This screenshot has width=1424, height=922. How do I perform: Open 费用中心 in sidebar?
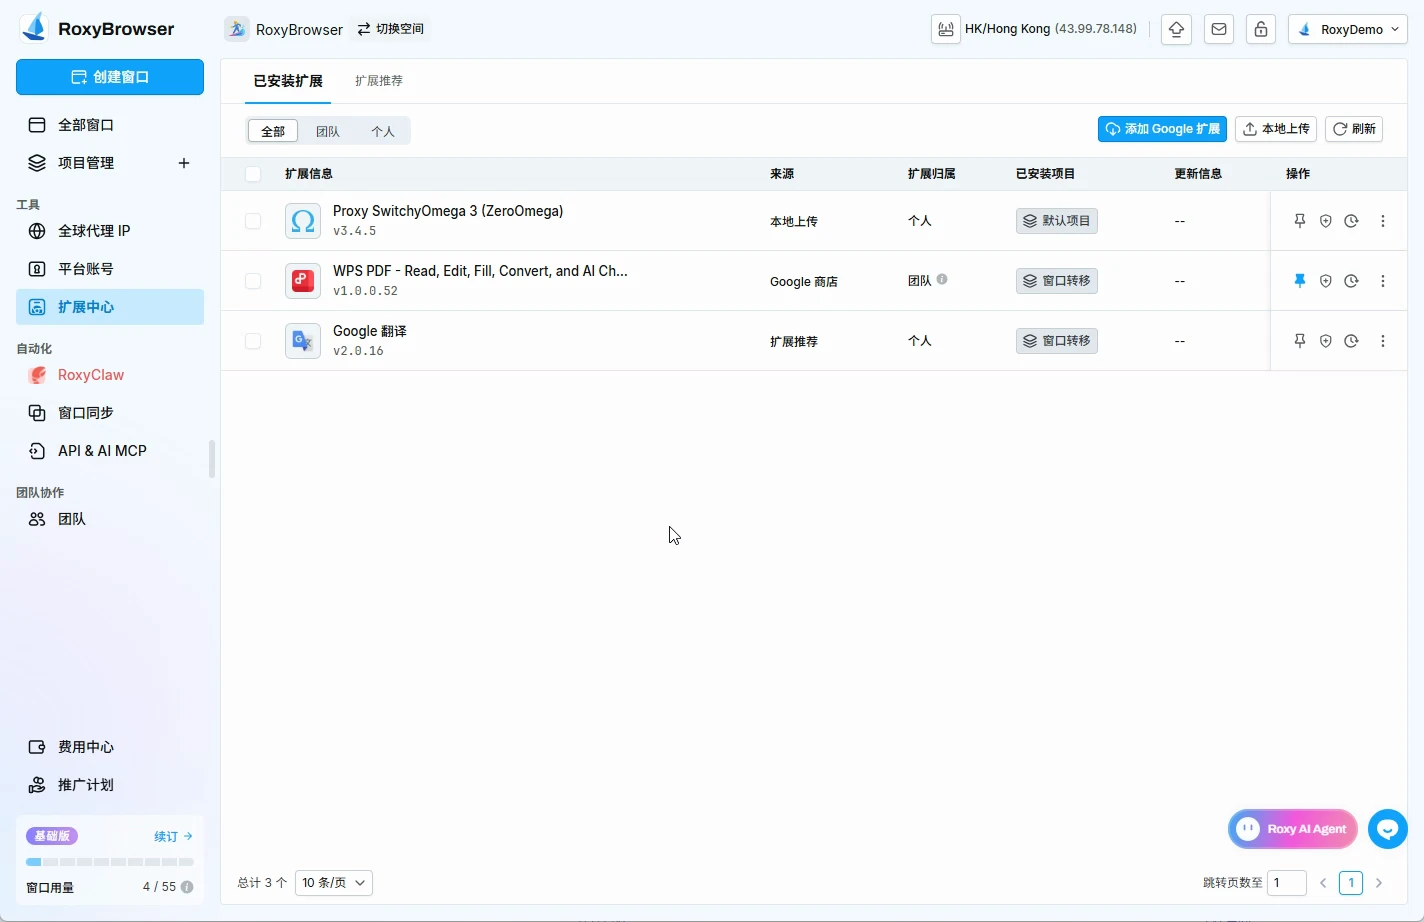(110, 747)
